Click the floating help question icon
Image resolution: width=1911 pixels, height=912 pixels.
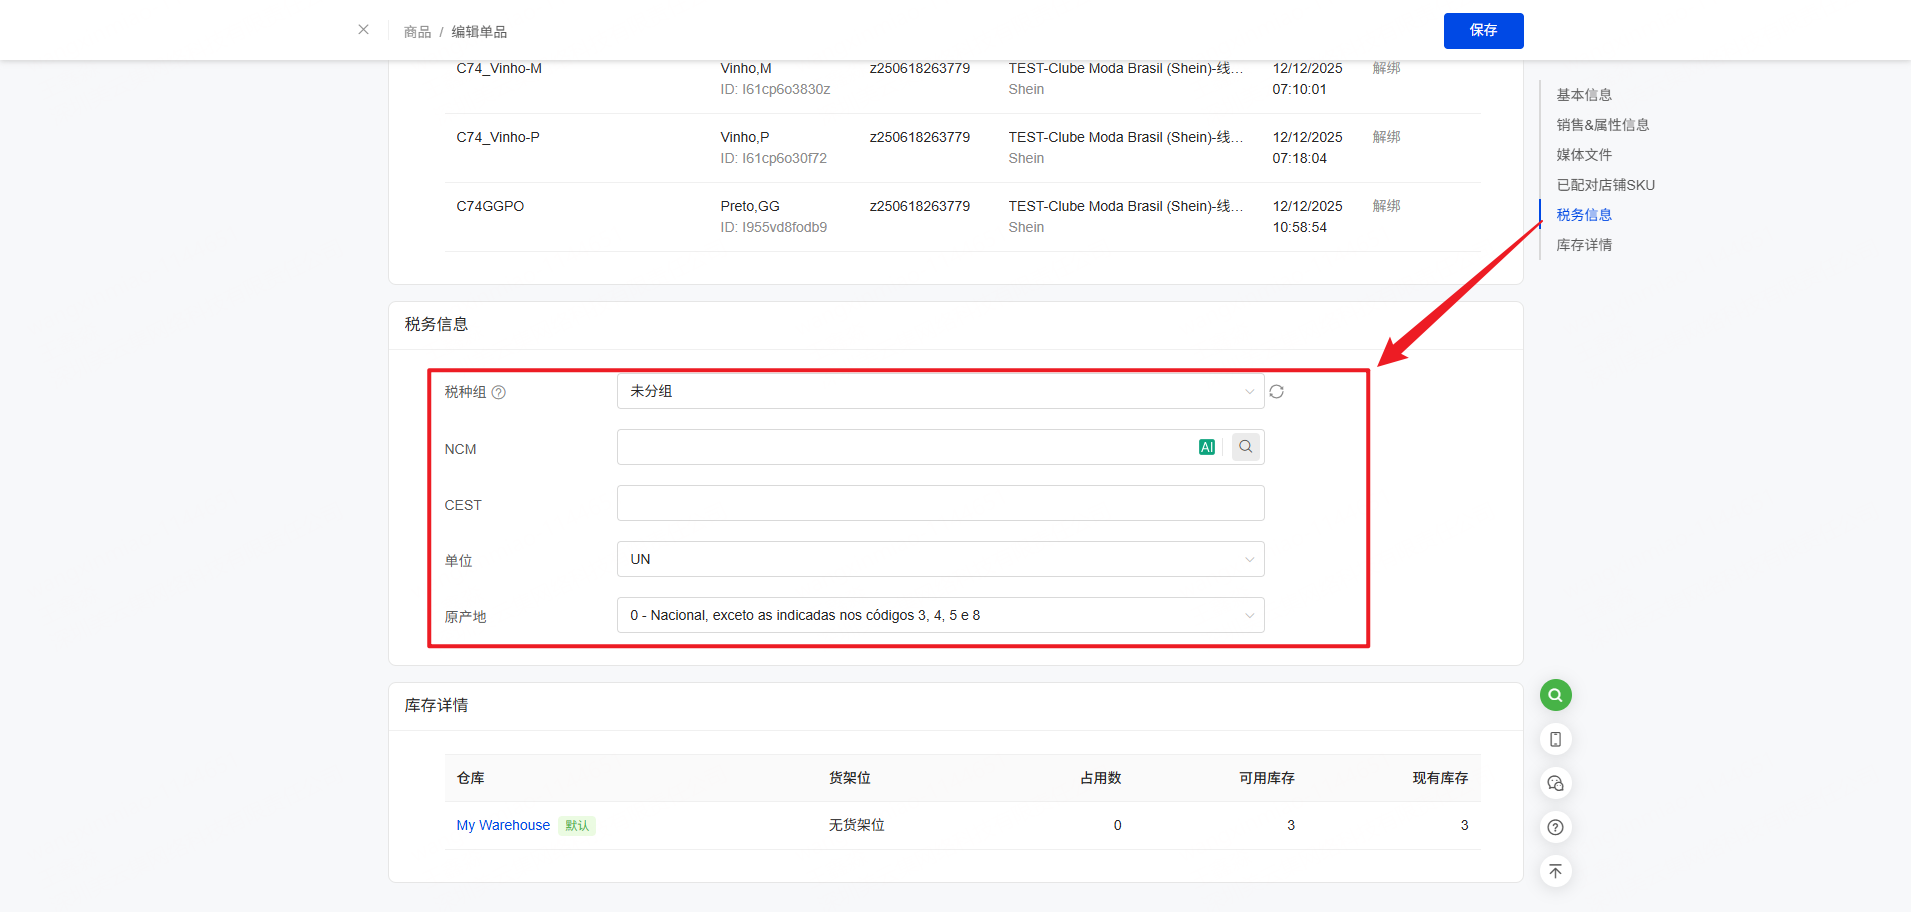[x=1555, y=827]
